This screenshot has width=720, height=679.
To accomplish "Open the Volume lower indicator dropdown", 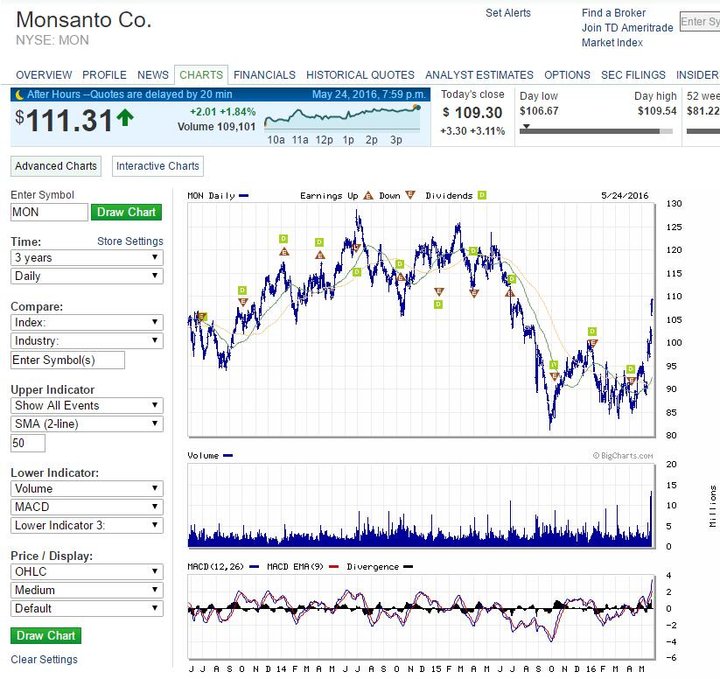I will 87,488.
